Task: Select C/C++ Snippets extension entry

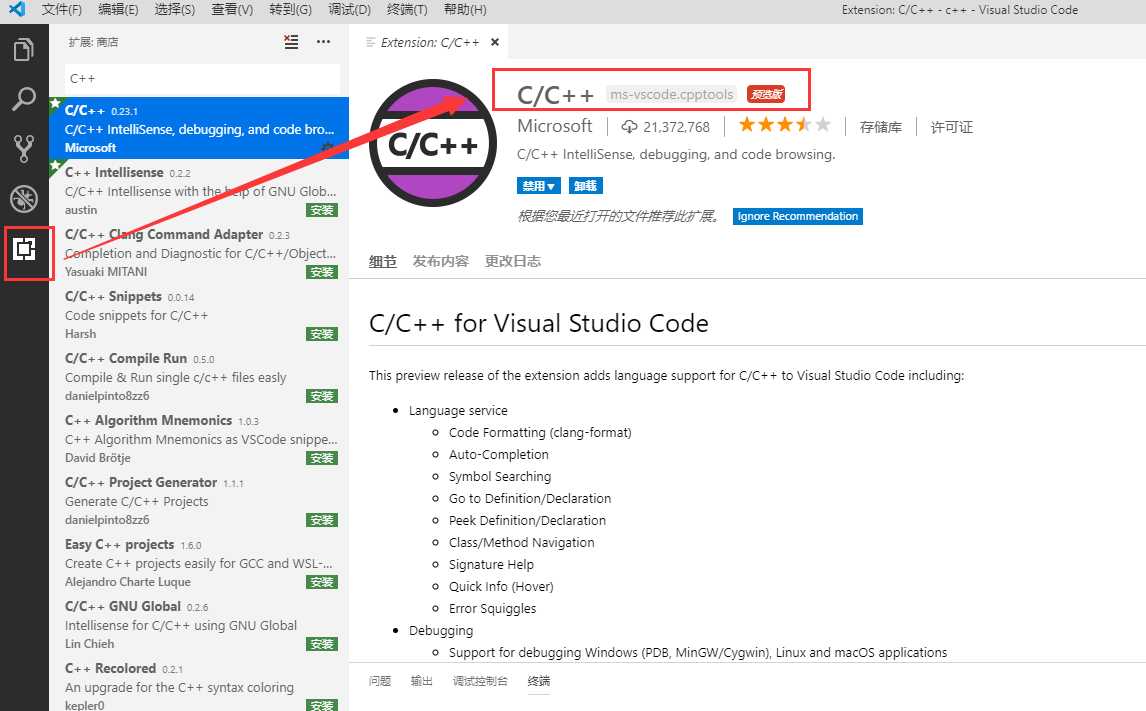Action: click(x=199, y=314)
